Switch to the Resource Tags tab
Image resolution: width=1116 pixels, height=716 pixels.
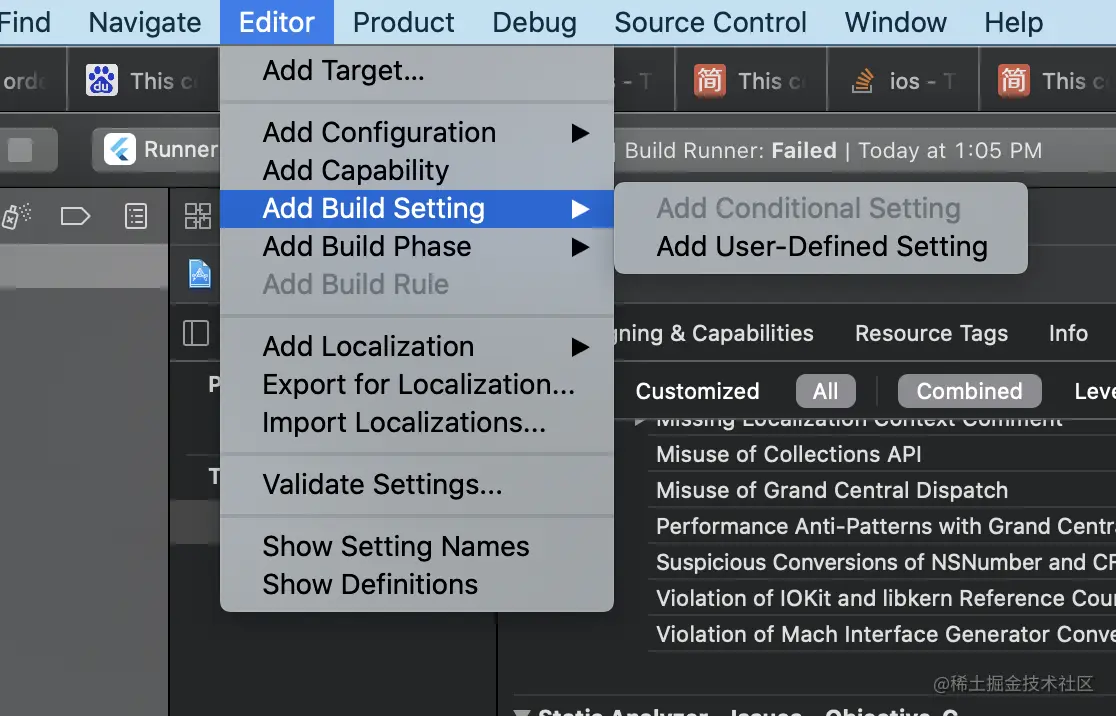click(931, 333)
